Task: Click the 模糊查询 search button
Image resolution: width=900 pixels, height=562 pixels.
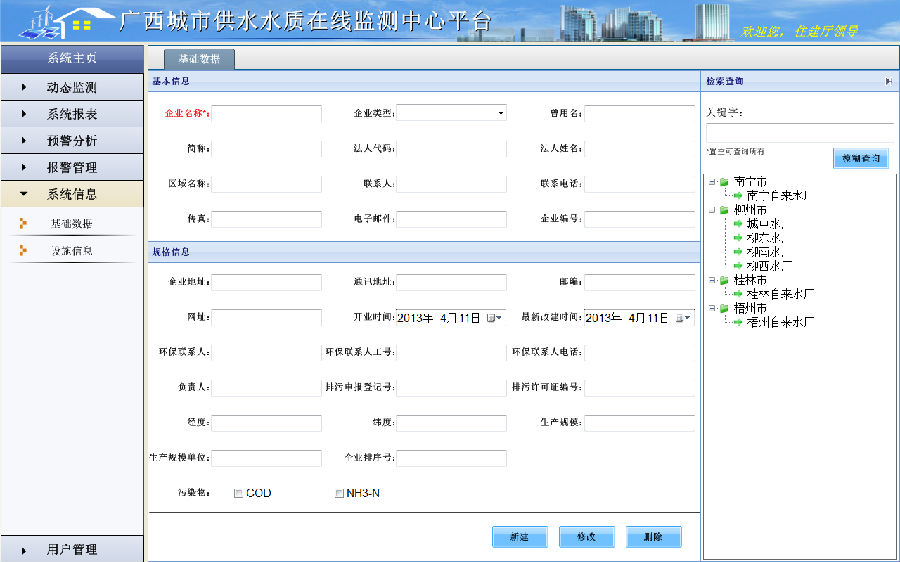Action: 860,159
